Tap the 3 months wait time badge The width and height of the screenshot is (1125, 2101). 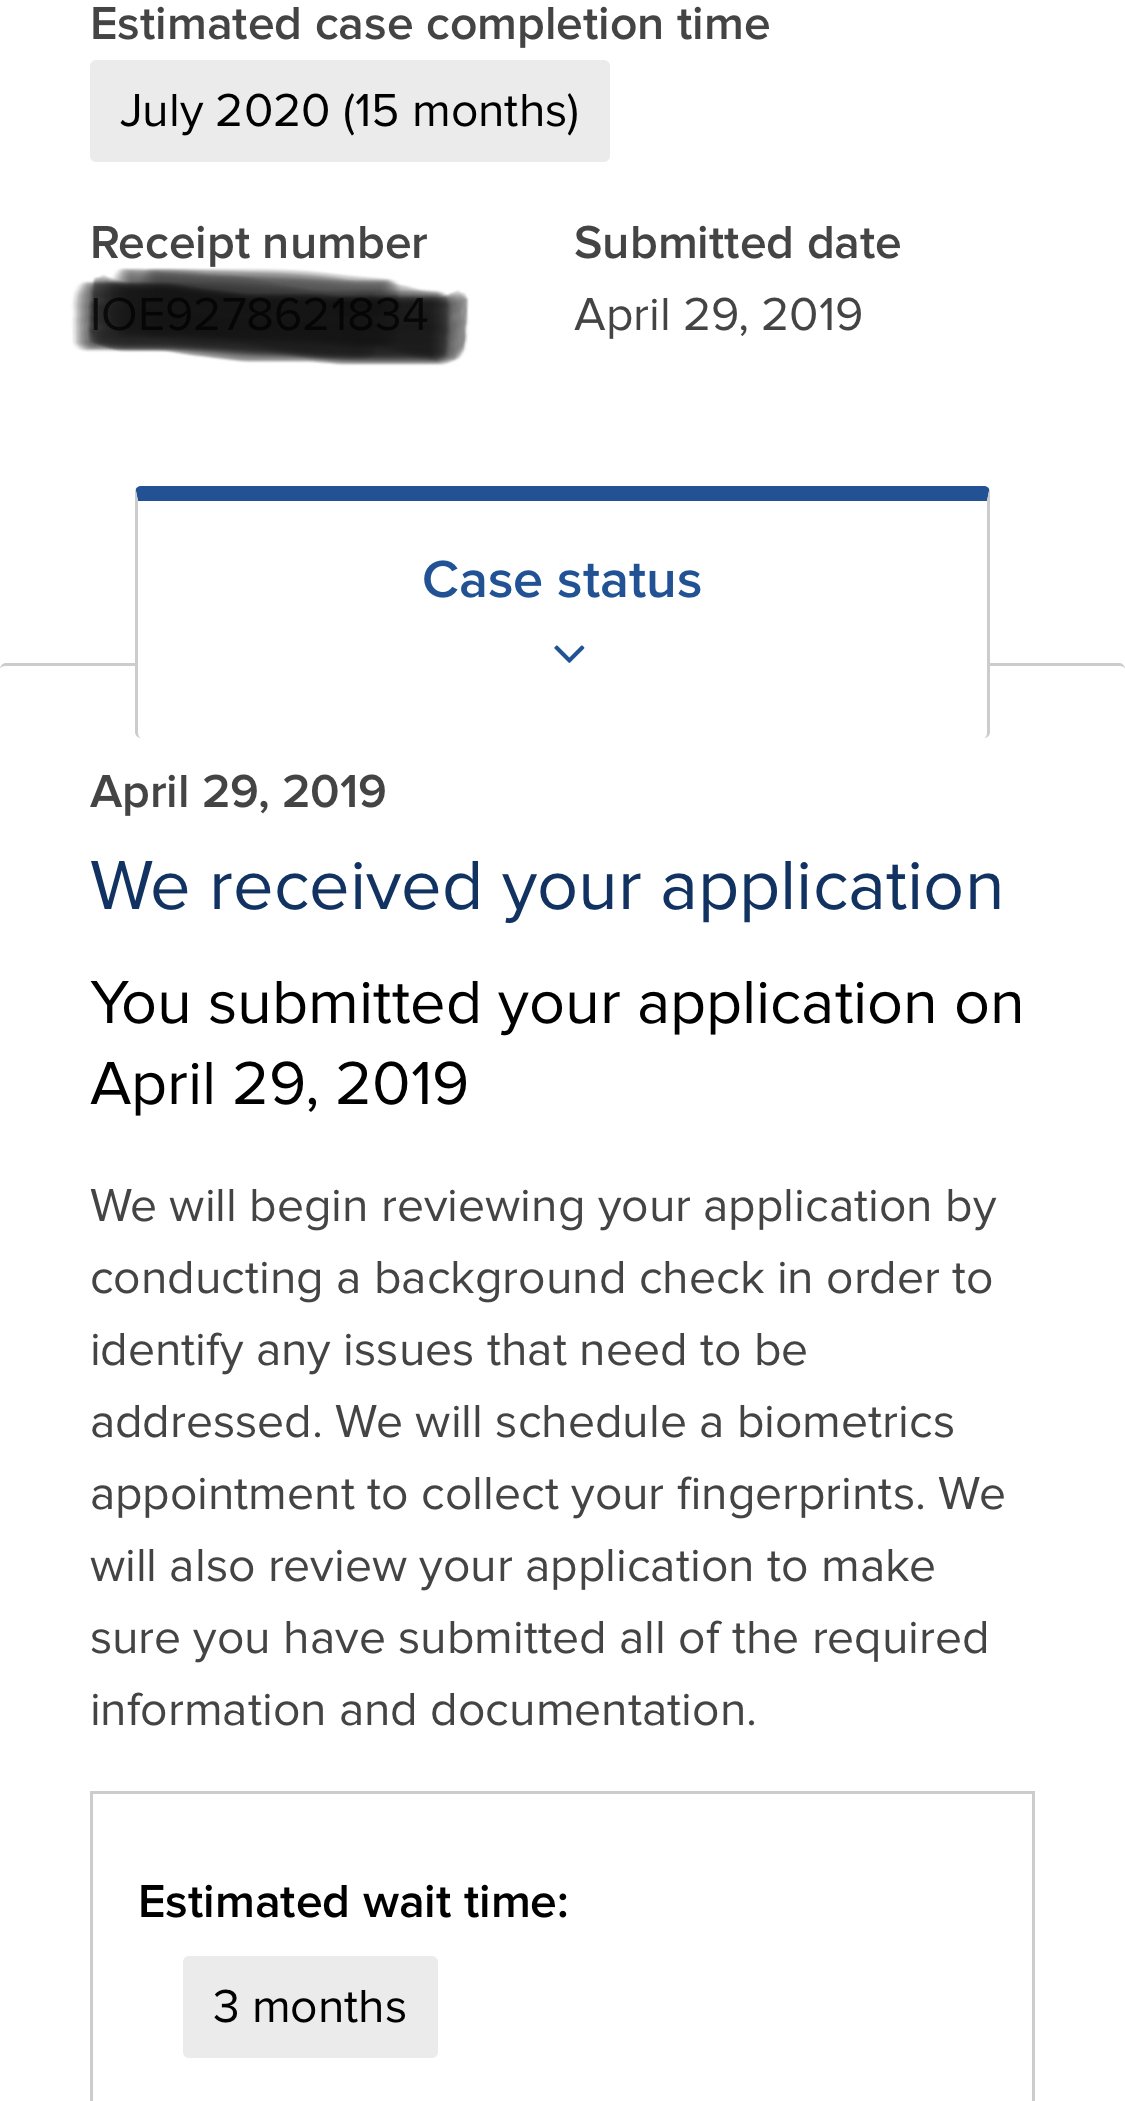tap(310, 2006)
